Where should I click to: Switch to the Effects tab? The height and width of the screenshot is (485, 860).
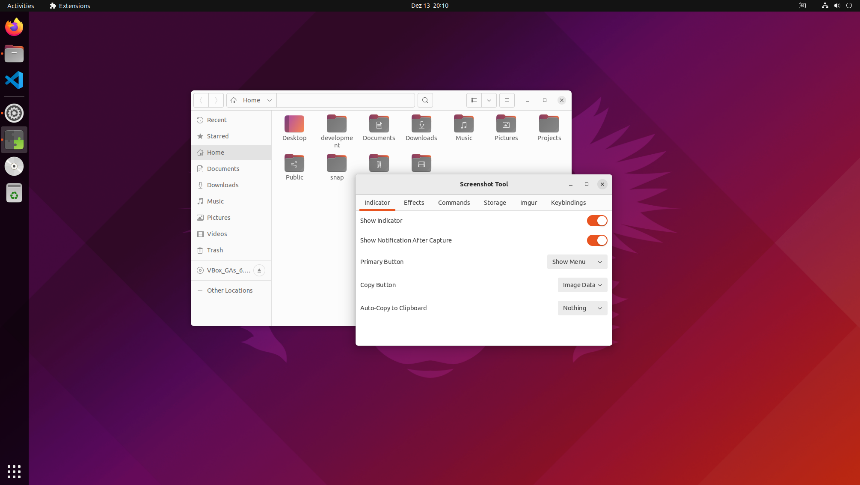tap(414, 202)
